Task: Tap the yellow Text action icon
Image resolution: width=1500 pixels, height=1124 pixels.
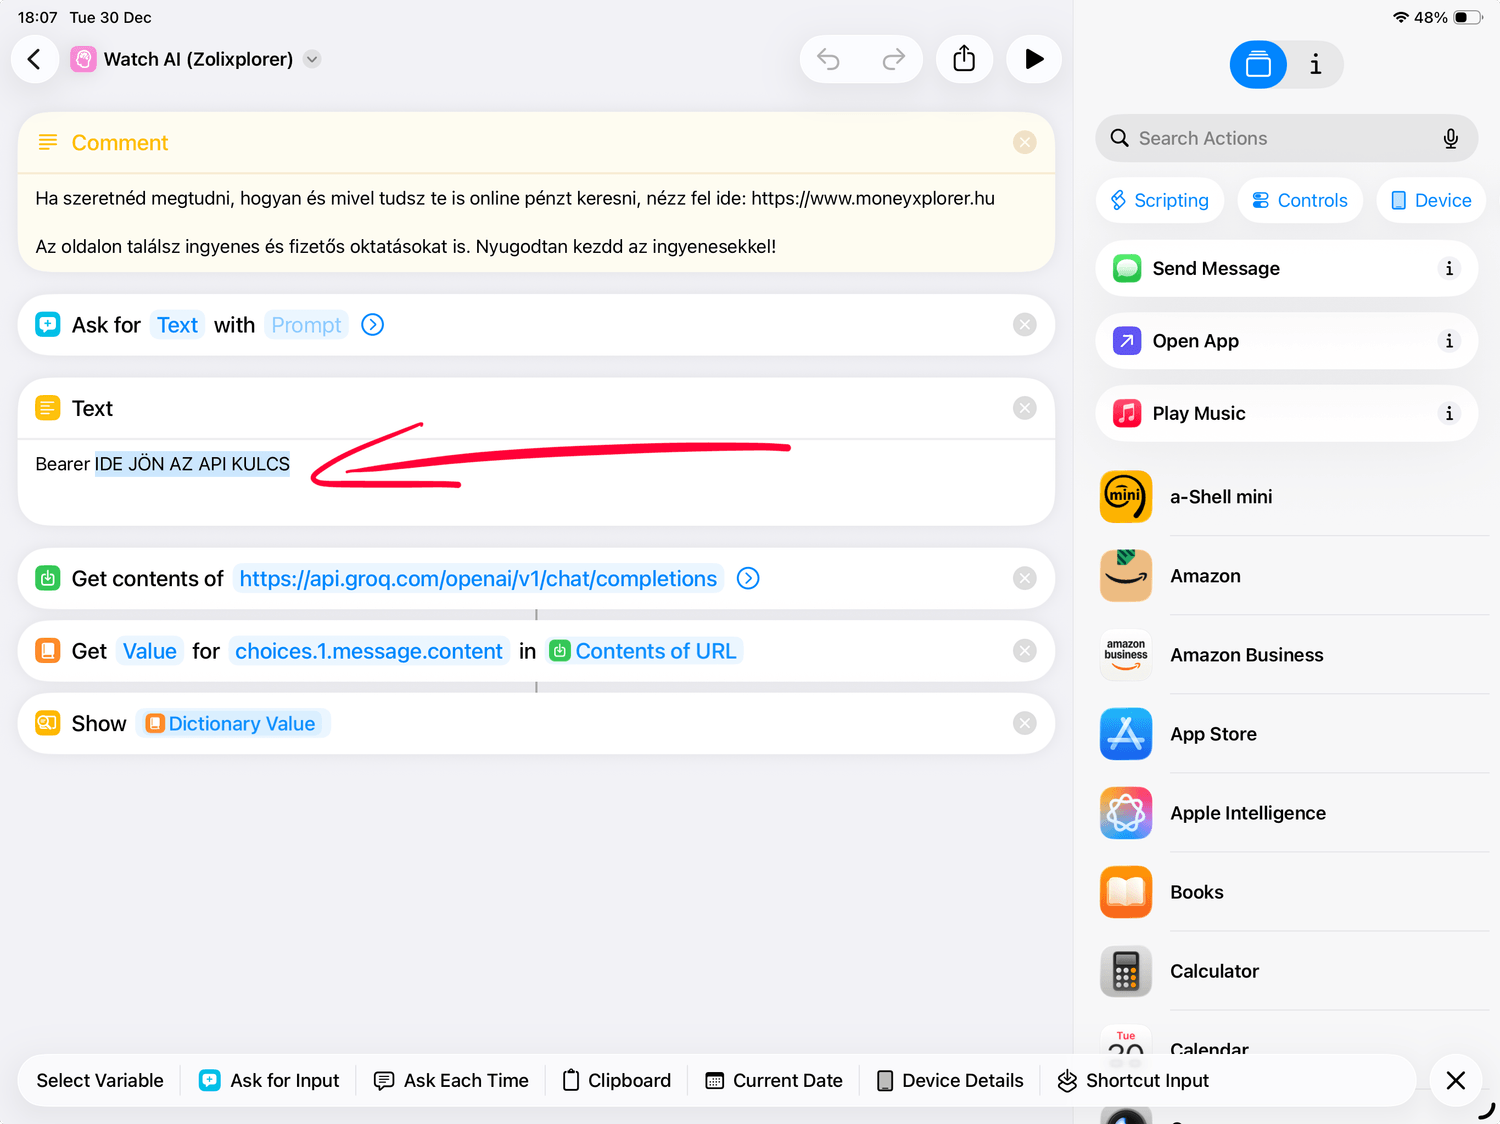Action: point(47,408)
